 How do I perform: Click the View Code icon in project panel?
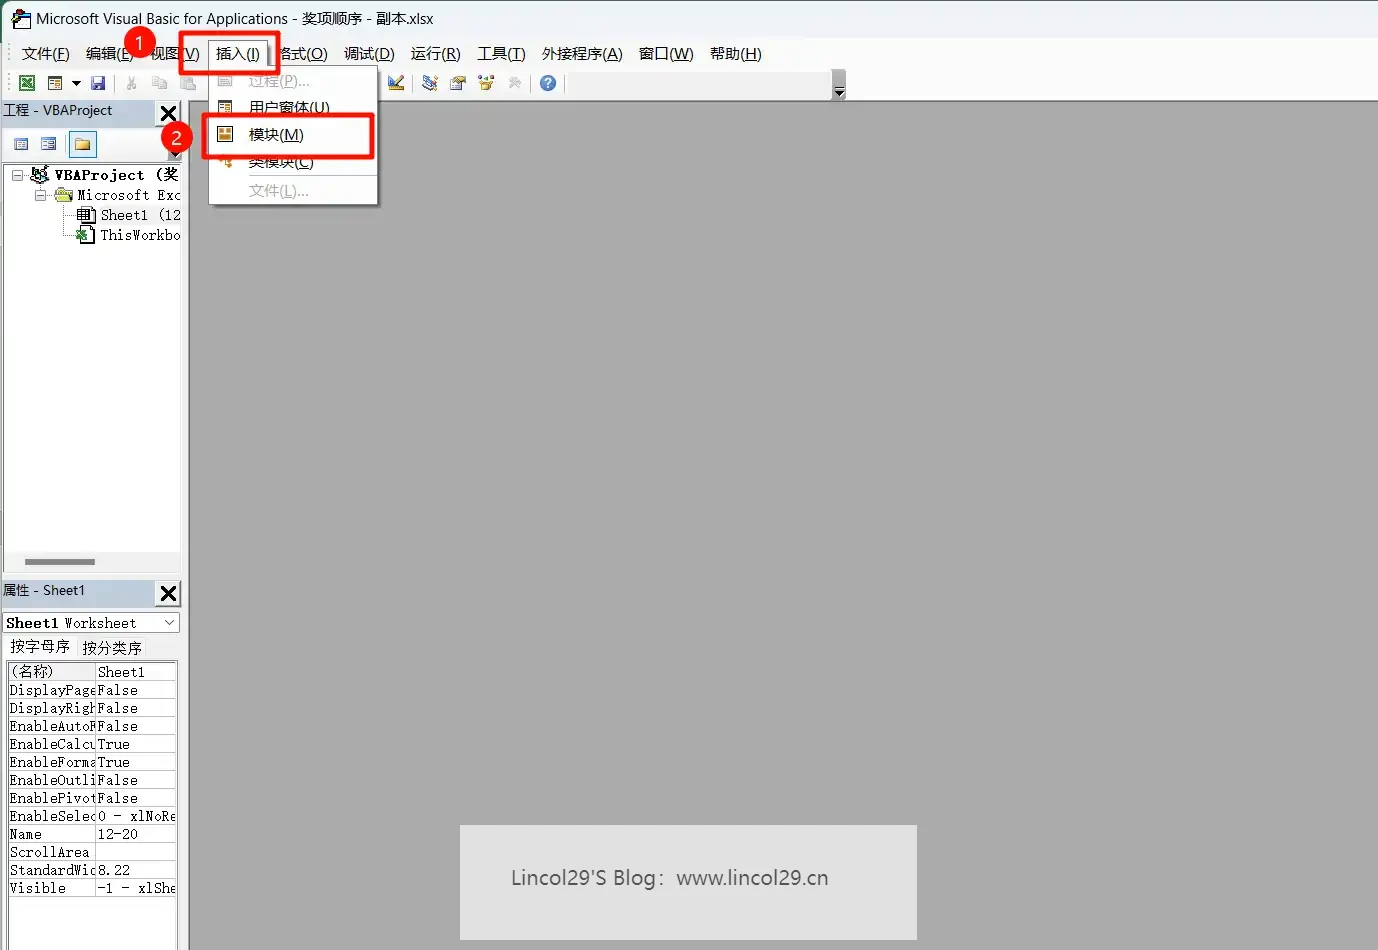[x=21, y=144]
